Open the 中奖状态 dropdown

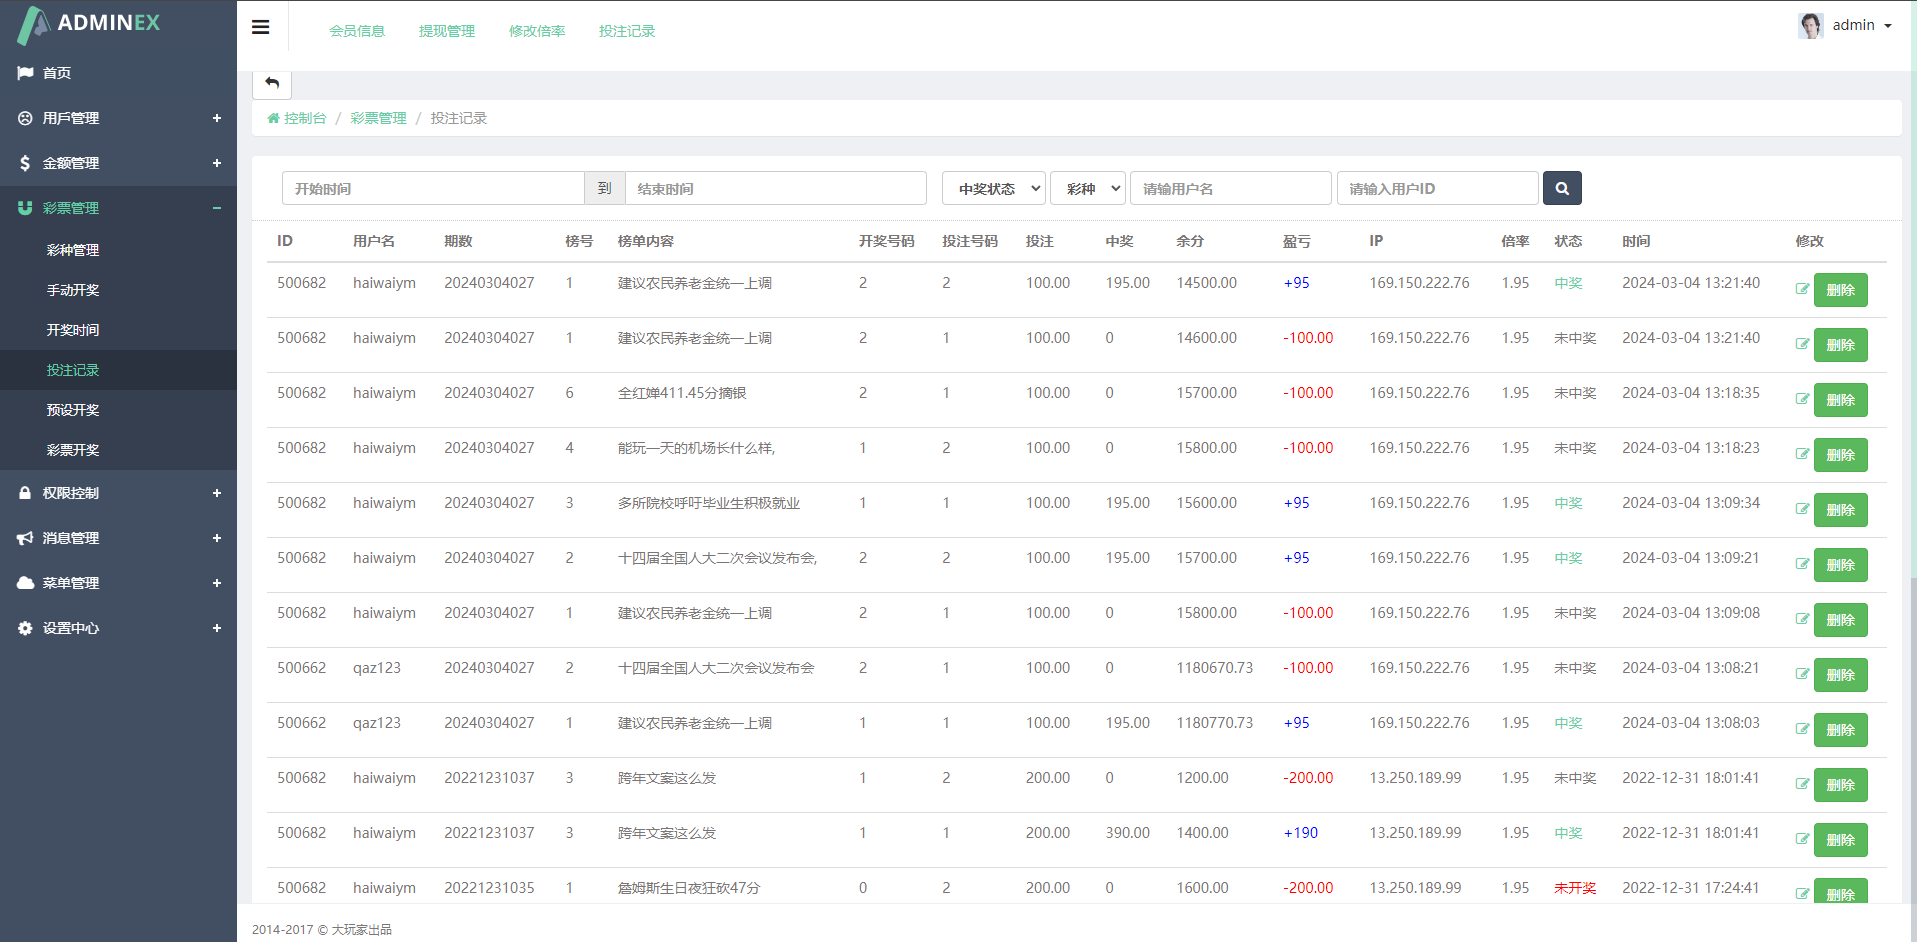pos(992,188)
